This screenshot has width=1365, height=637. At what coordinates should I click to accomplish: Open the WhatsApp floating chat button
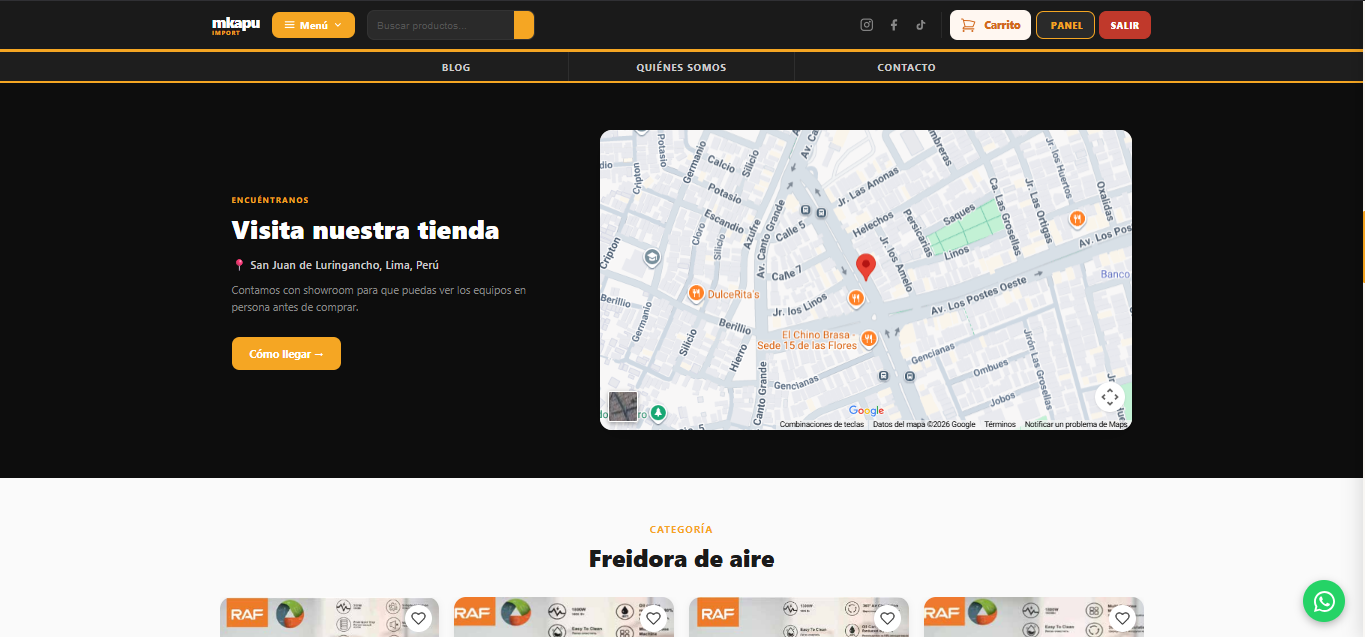click(1324, 601)
